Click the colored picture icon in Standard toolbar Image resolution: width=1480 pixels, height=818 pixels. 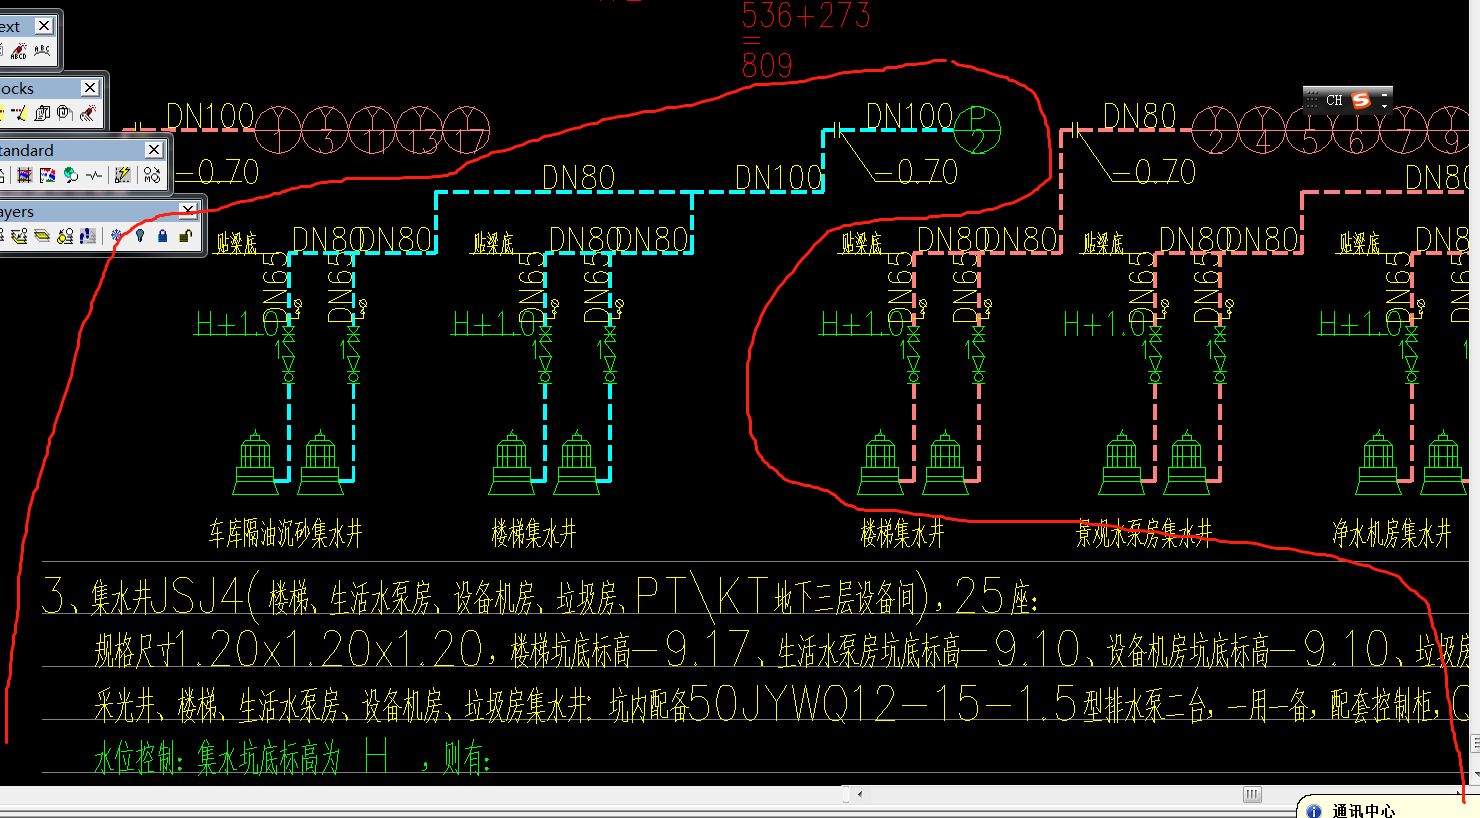pos(48,175)
